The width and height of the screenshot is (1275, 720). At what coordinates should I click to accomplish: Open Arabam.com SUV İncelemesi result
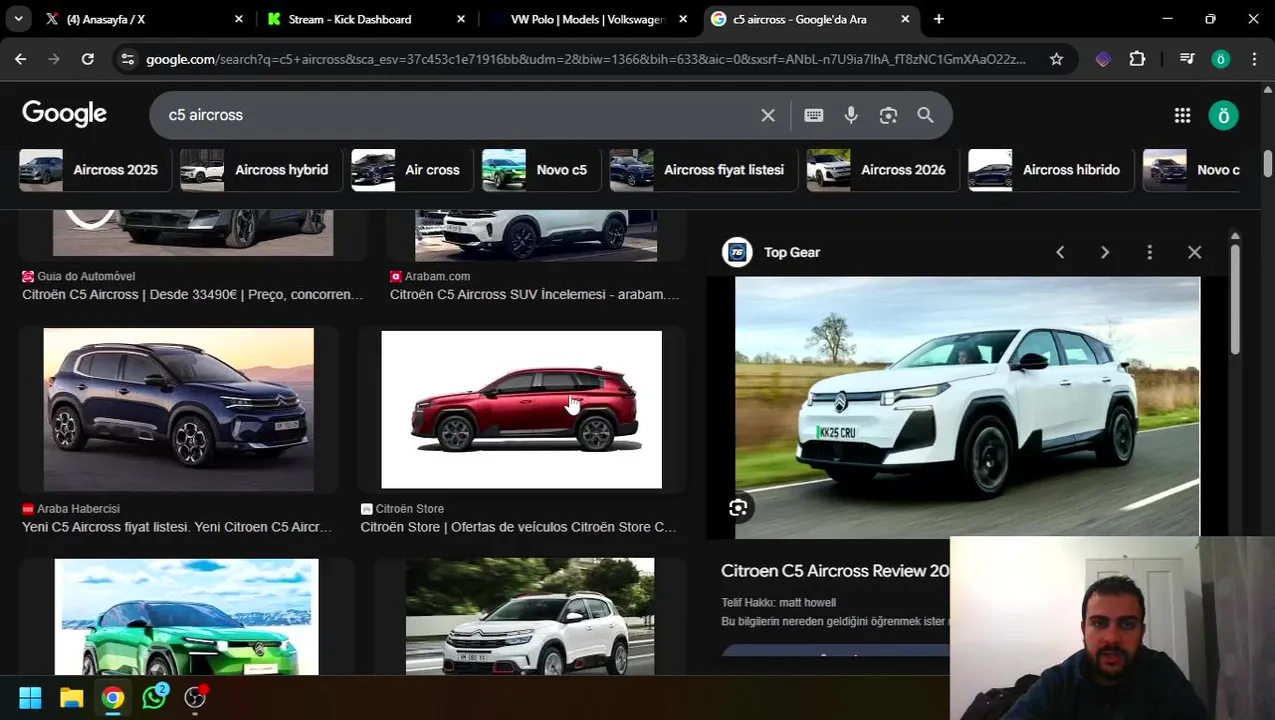tap(534, 294)
